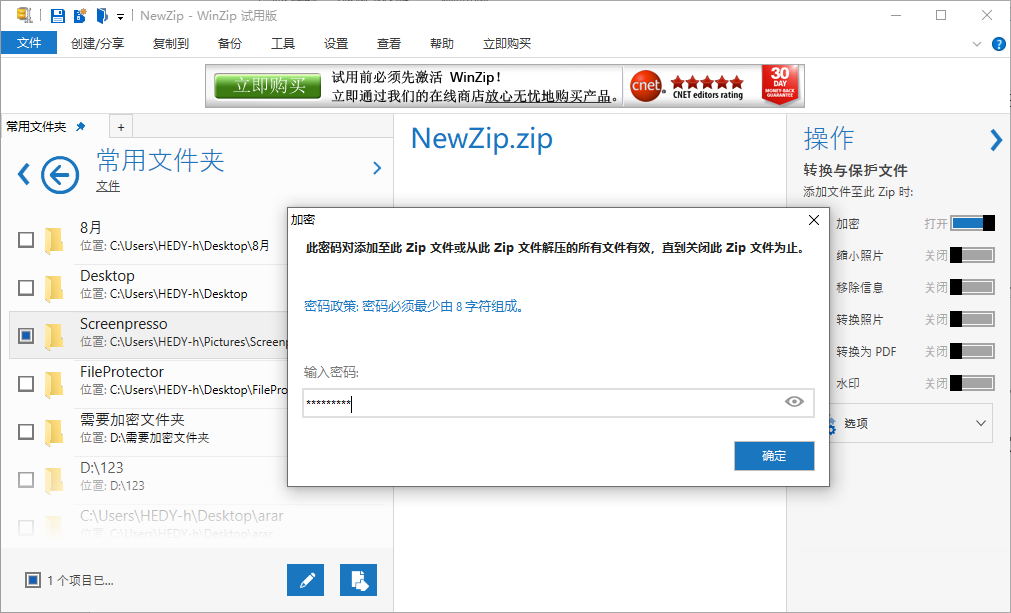Image resolution: width=1011 pixels, height=613 pixels.
Task: Click the Desktop folder icon
Action: (x=54, y=287)
